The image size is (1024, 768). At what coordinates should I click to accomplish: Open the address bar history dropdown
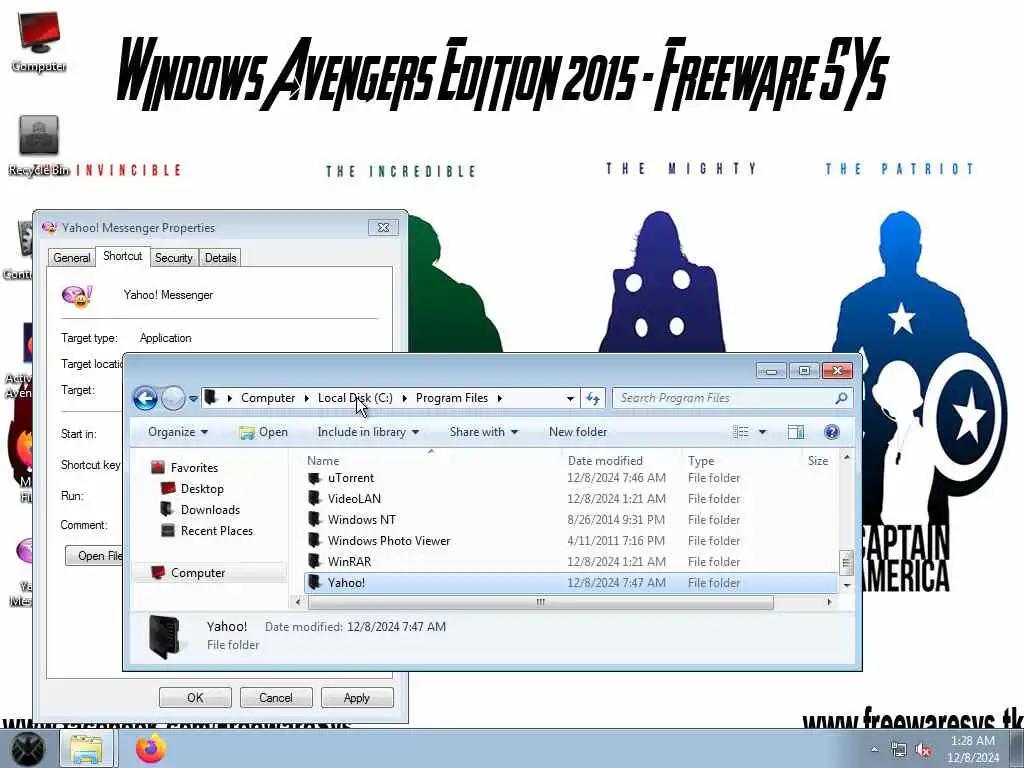click(570, 398)
